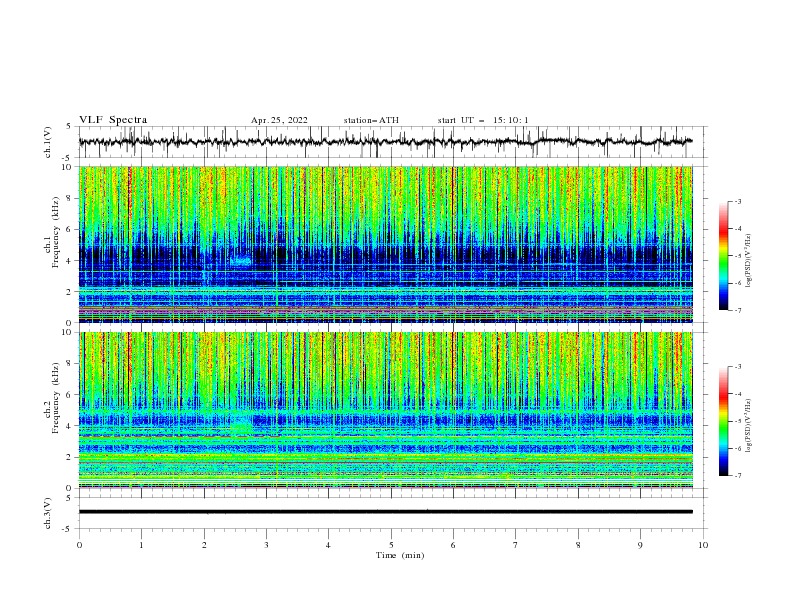This screenshot has height=612, width=792.
Task: Click the '6' kHz tick on ch.2 frequency axis
Action: click(70, 394)
